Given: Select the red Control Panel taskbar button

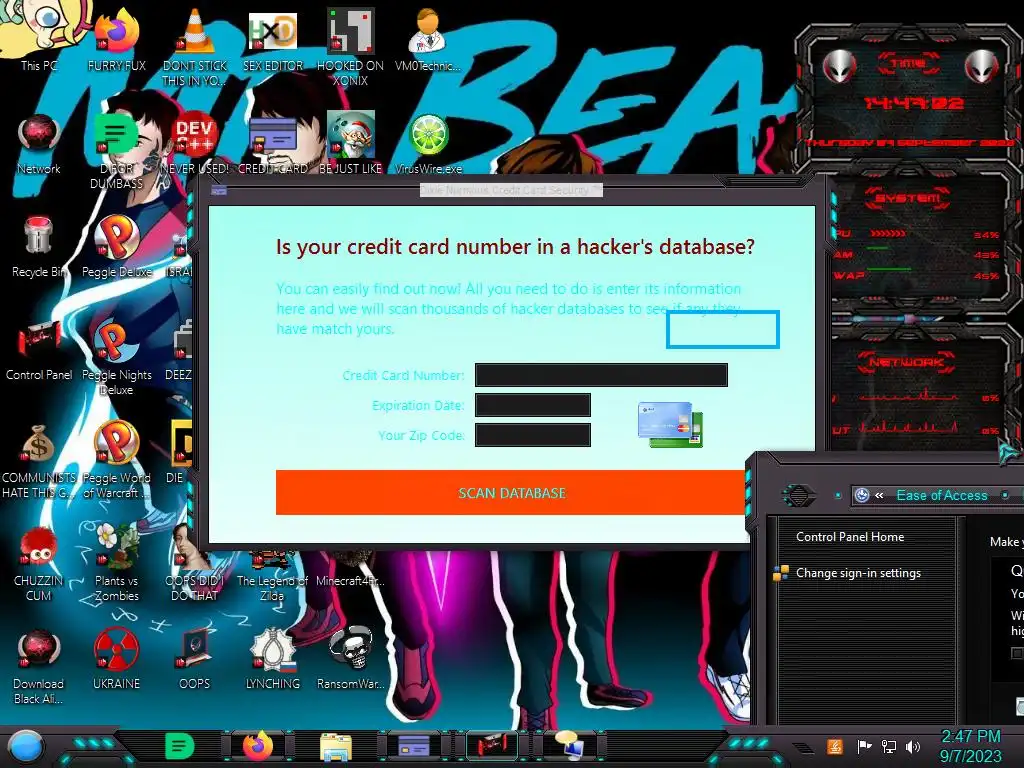Looking at the screenshot, I should [x=492, y=746].
